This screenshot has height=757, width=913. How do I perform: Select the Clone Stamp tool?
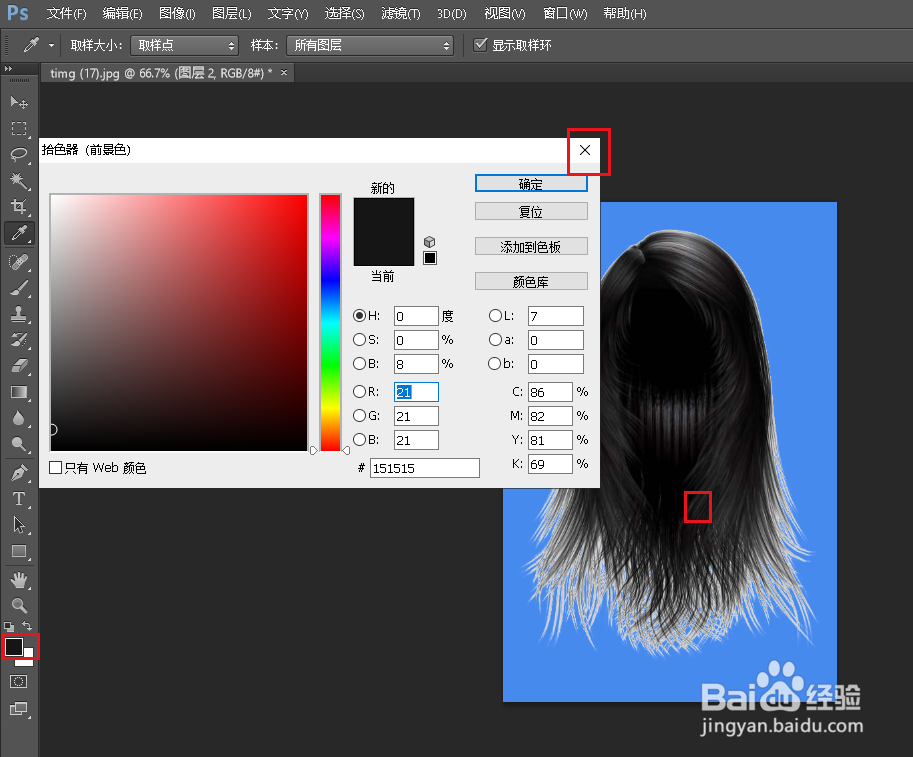click(19, 314)
